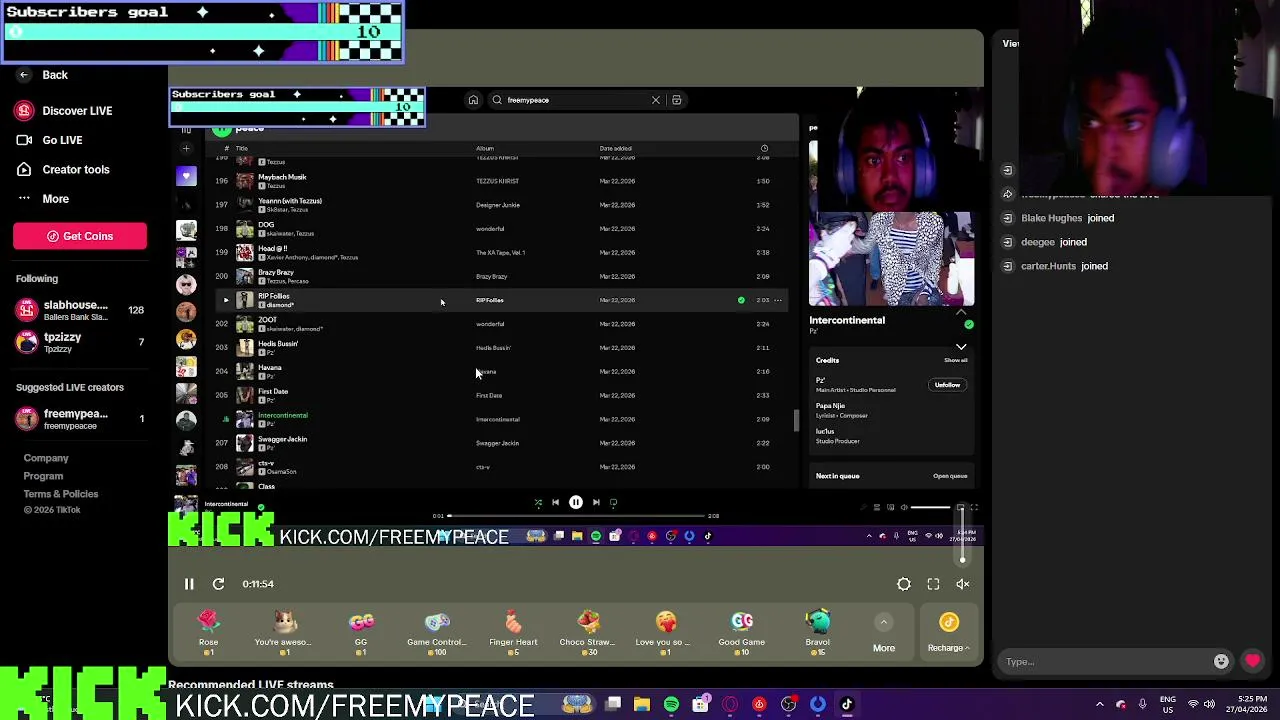
Task: Toggle saved checkmark on RIP Follies row
Action: pyautogui.click(x=741, y=300)
